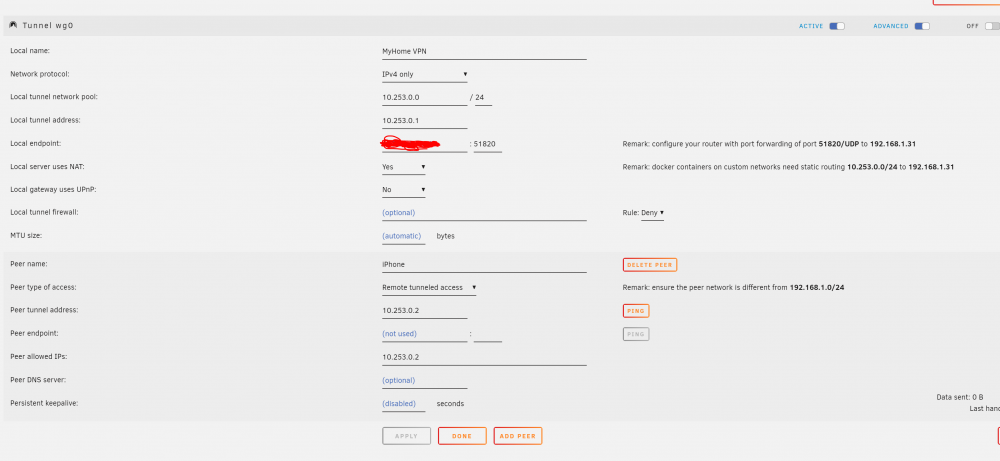Click the Persistent keepalive field
Screen dimensions: 1000x461
pos(404,404)
